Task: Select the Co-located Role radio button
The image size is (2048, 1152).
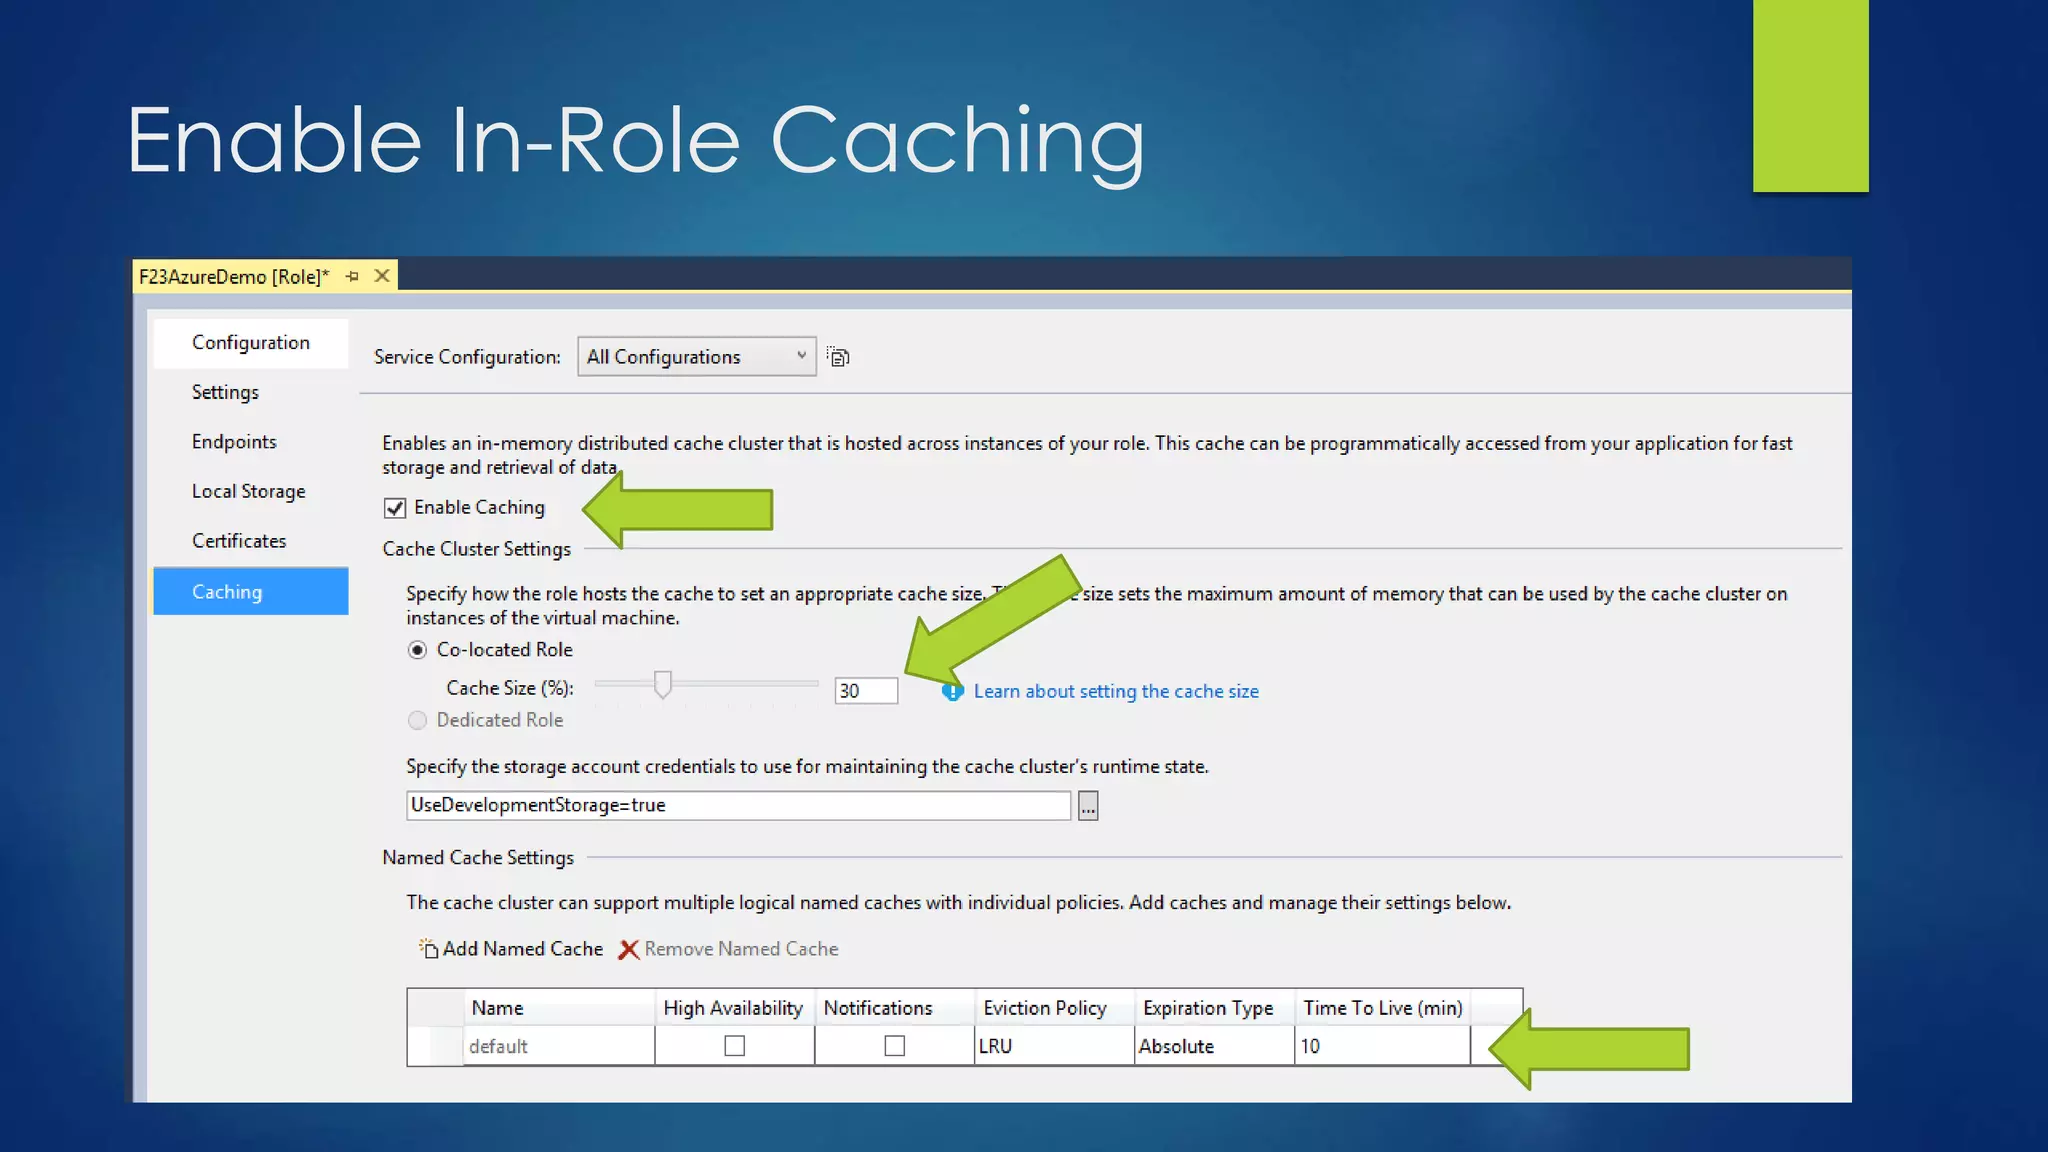Action: pos(418,650)
